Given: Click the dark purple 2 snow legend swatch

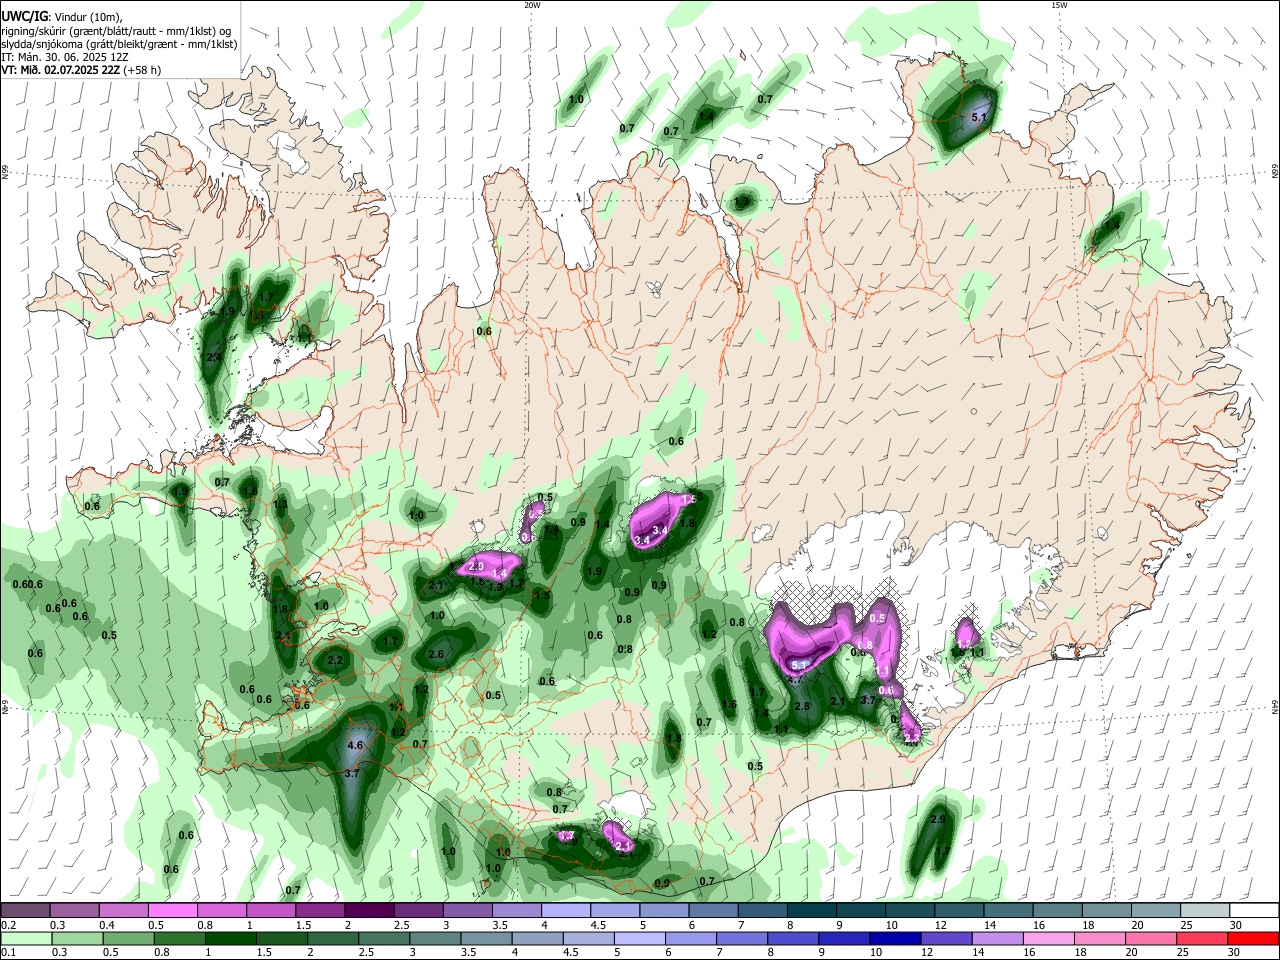Looking at the screenshot, I should [369, 911].
